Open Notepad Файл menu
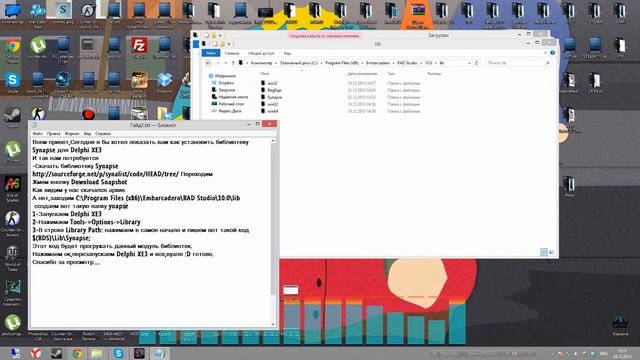The image size is (640, 360). [38, 133]
